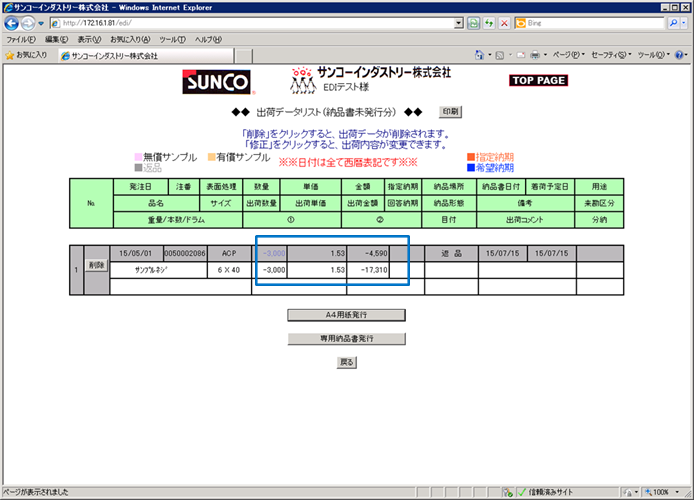Open the recent pages dropdown beside Forward
Viewport: 694px width, 500px height.
(x=41, y=23)
